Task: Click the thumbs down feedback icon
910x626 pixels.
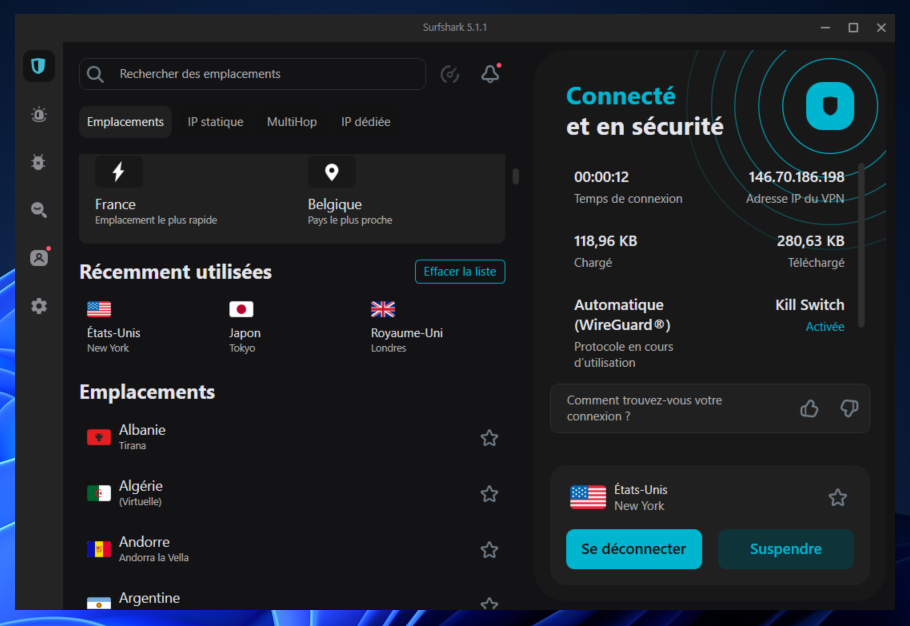Action: [x=849, y=408]
